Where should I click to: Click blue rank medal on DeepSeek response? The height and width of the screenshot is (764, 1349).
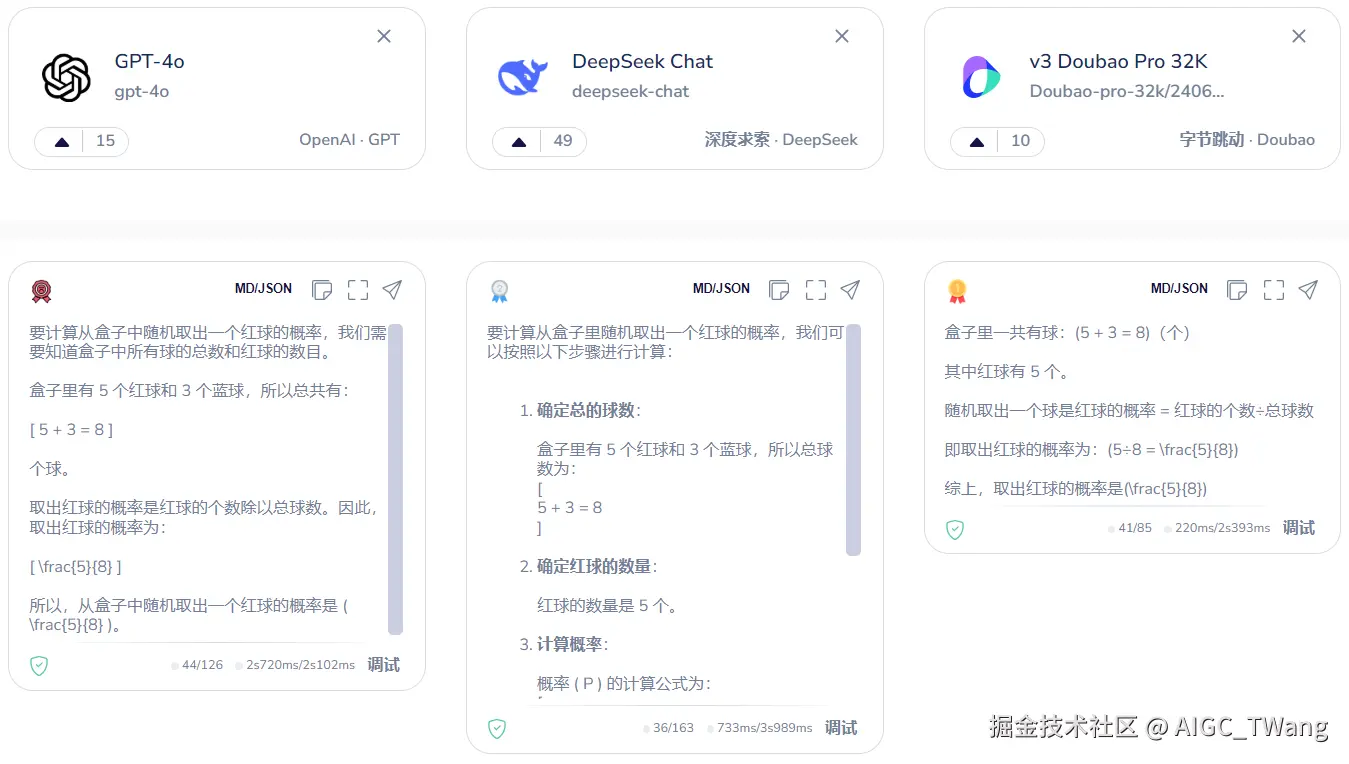pyautogui.click(x=499, y=291)
